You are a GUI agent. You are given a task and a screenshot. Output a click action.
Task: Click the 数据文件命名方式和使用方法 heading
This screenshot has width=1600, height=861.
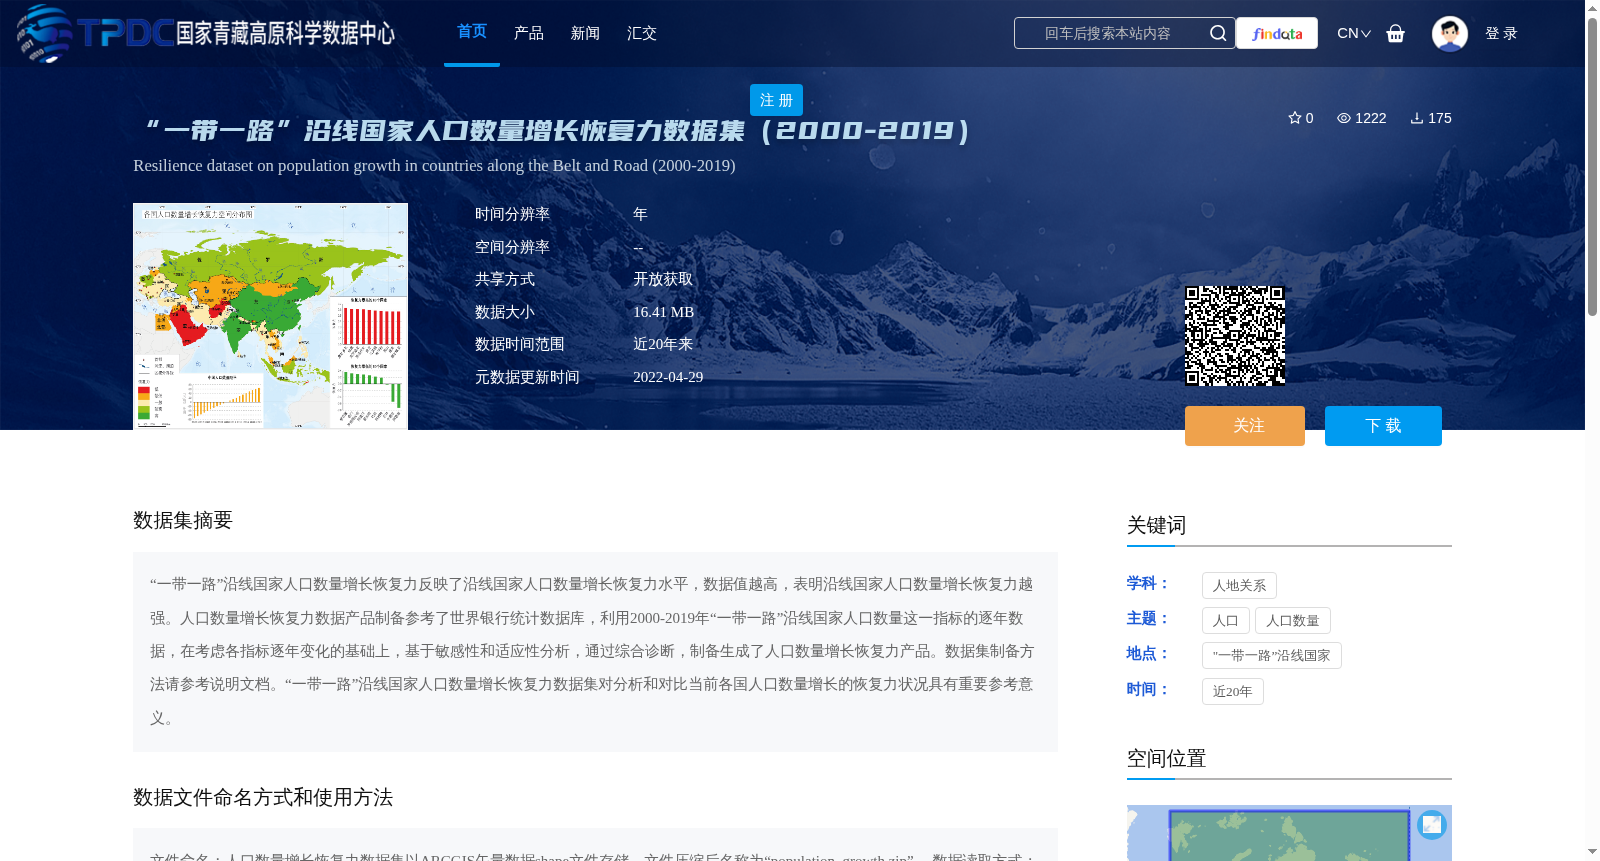263,797
